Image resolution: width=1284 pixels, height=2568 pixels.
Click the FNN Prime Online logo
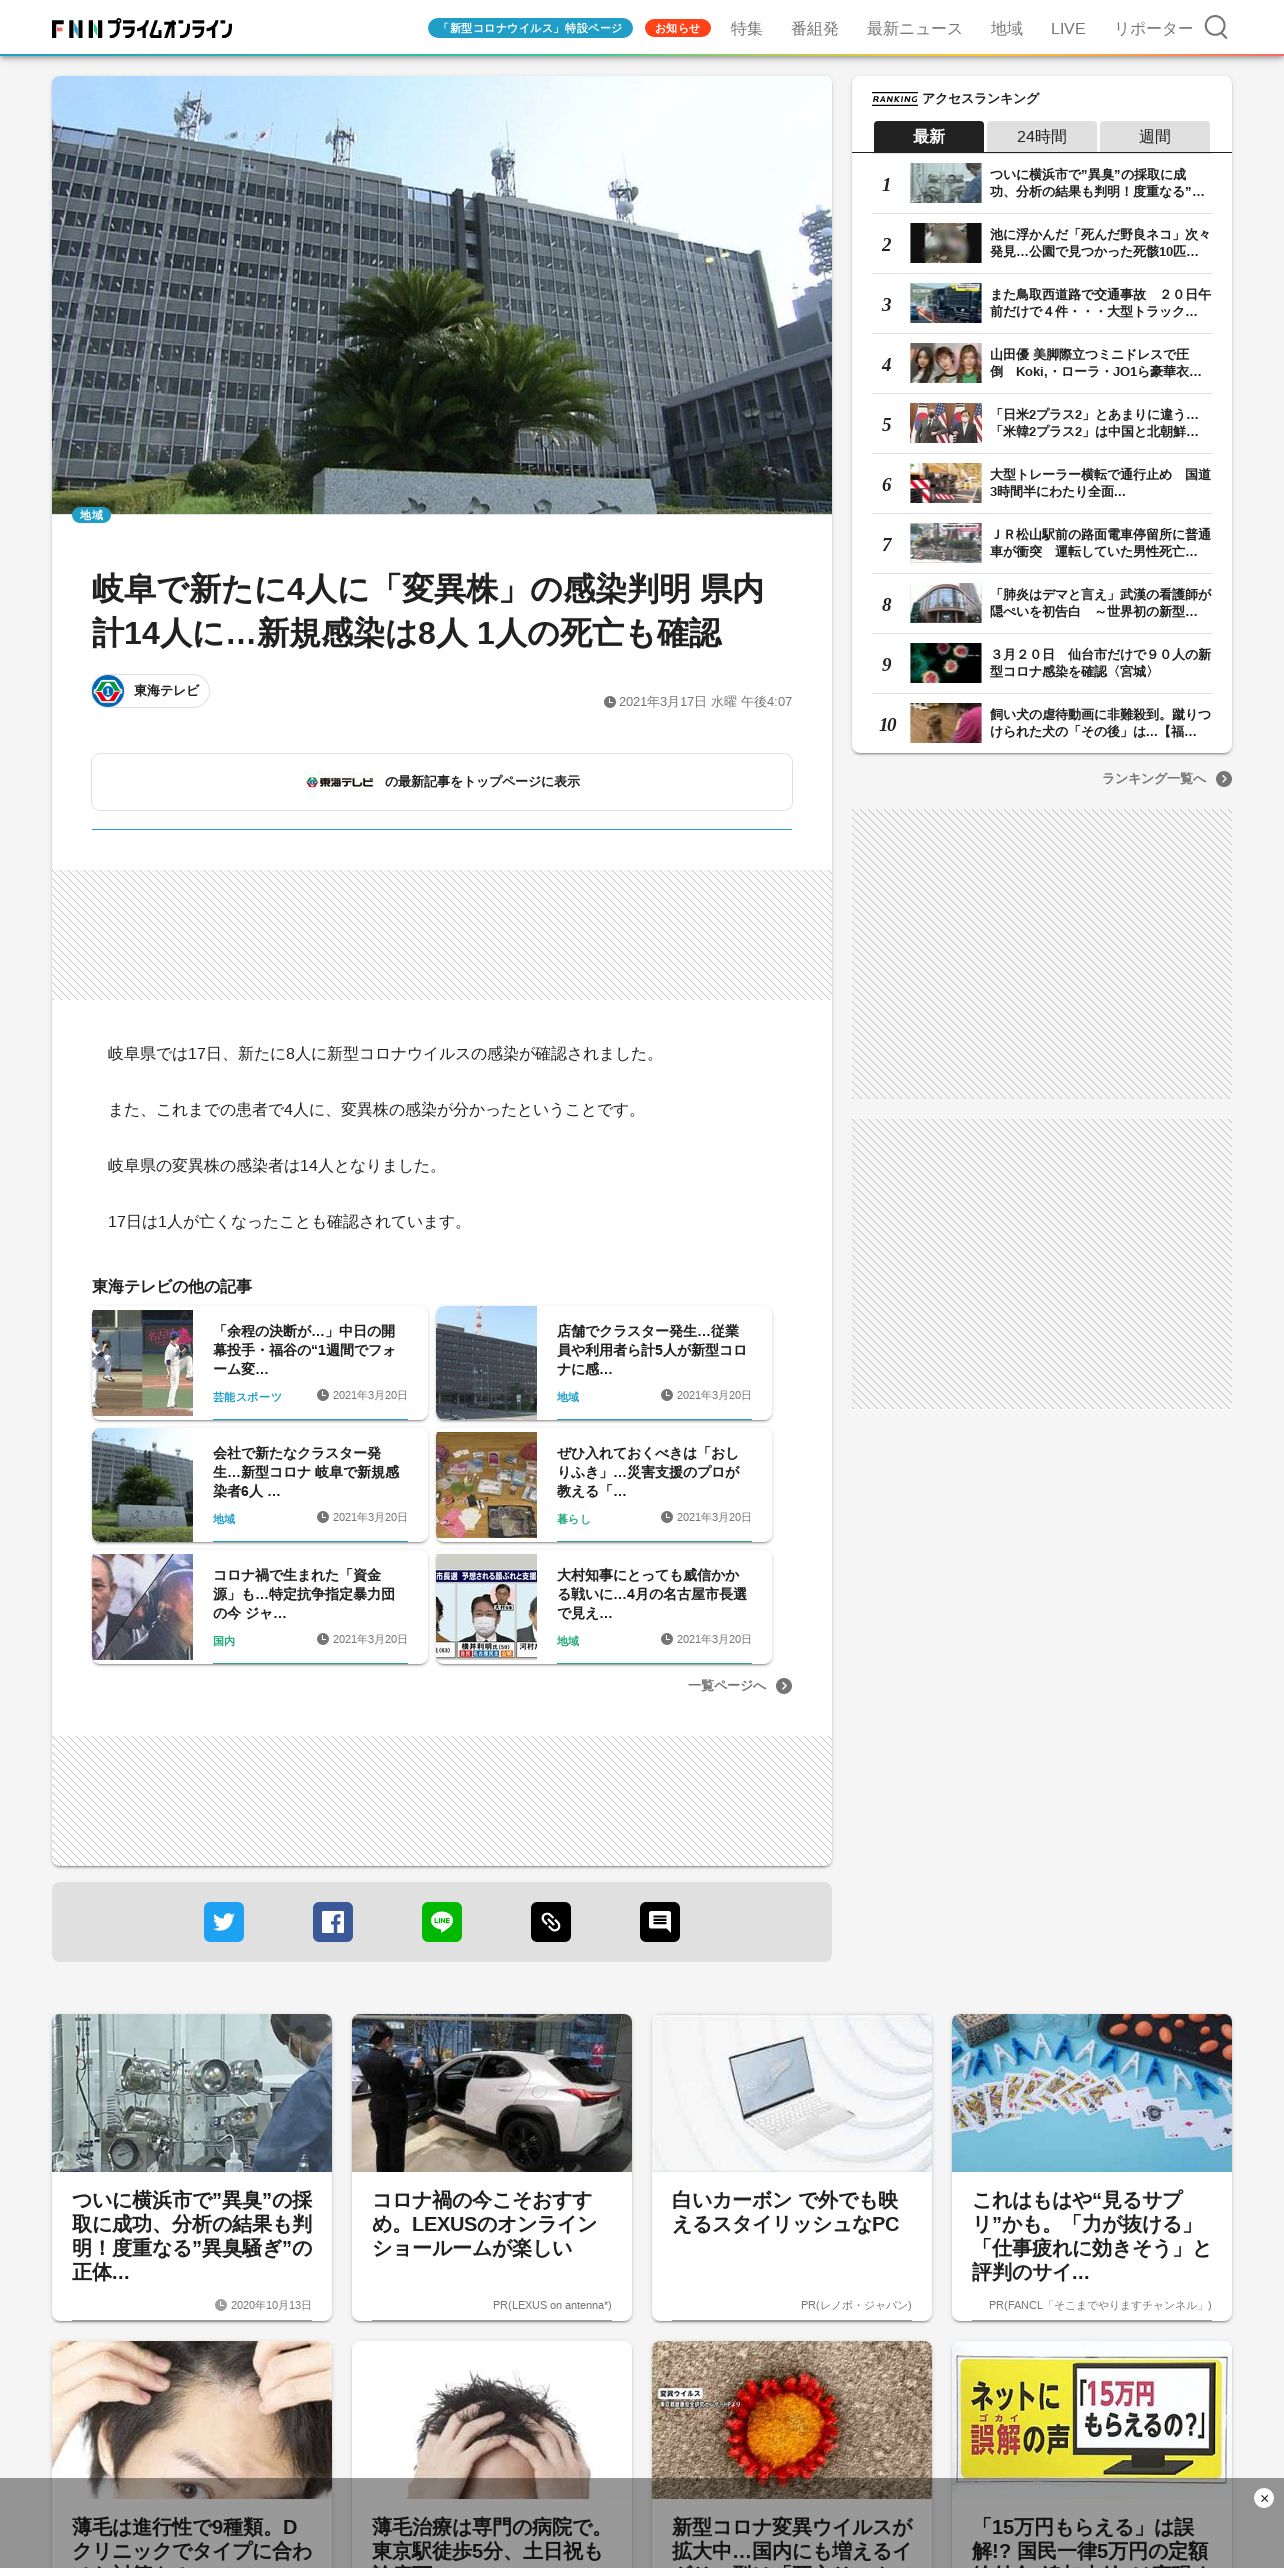click(x=142, y=29)
